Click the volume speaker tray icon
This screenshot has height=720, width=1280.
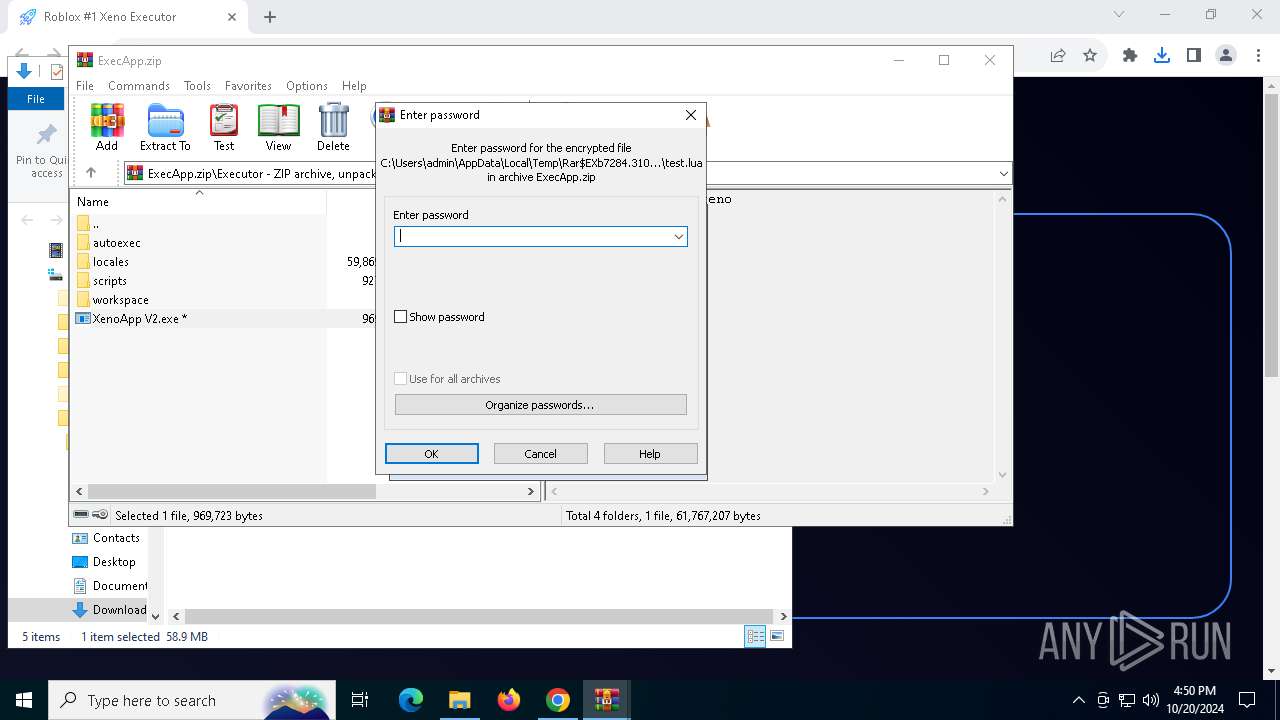(1150, 700)
